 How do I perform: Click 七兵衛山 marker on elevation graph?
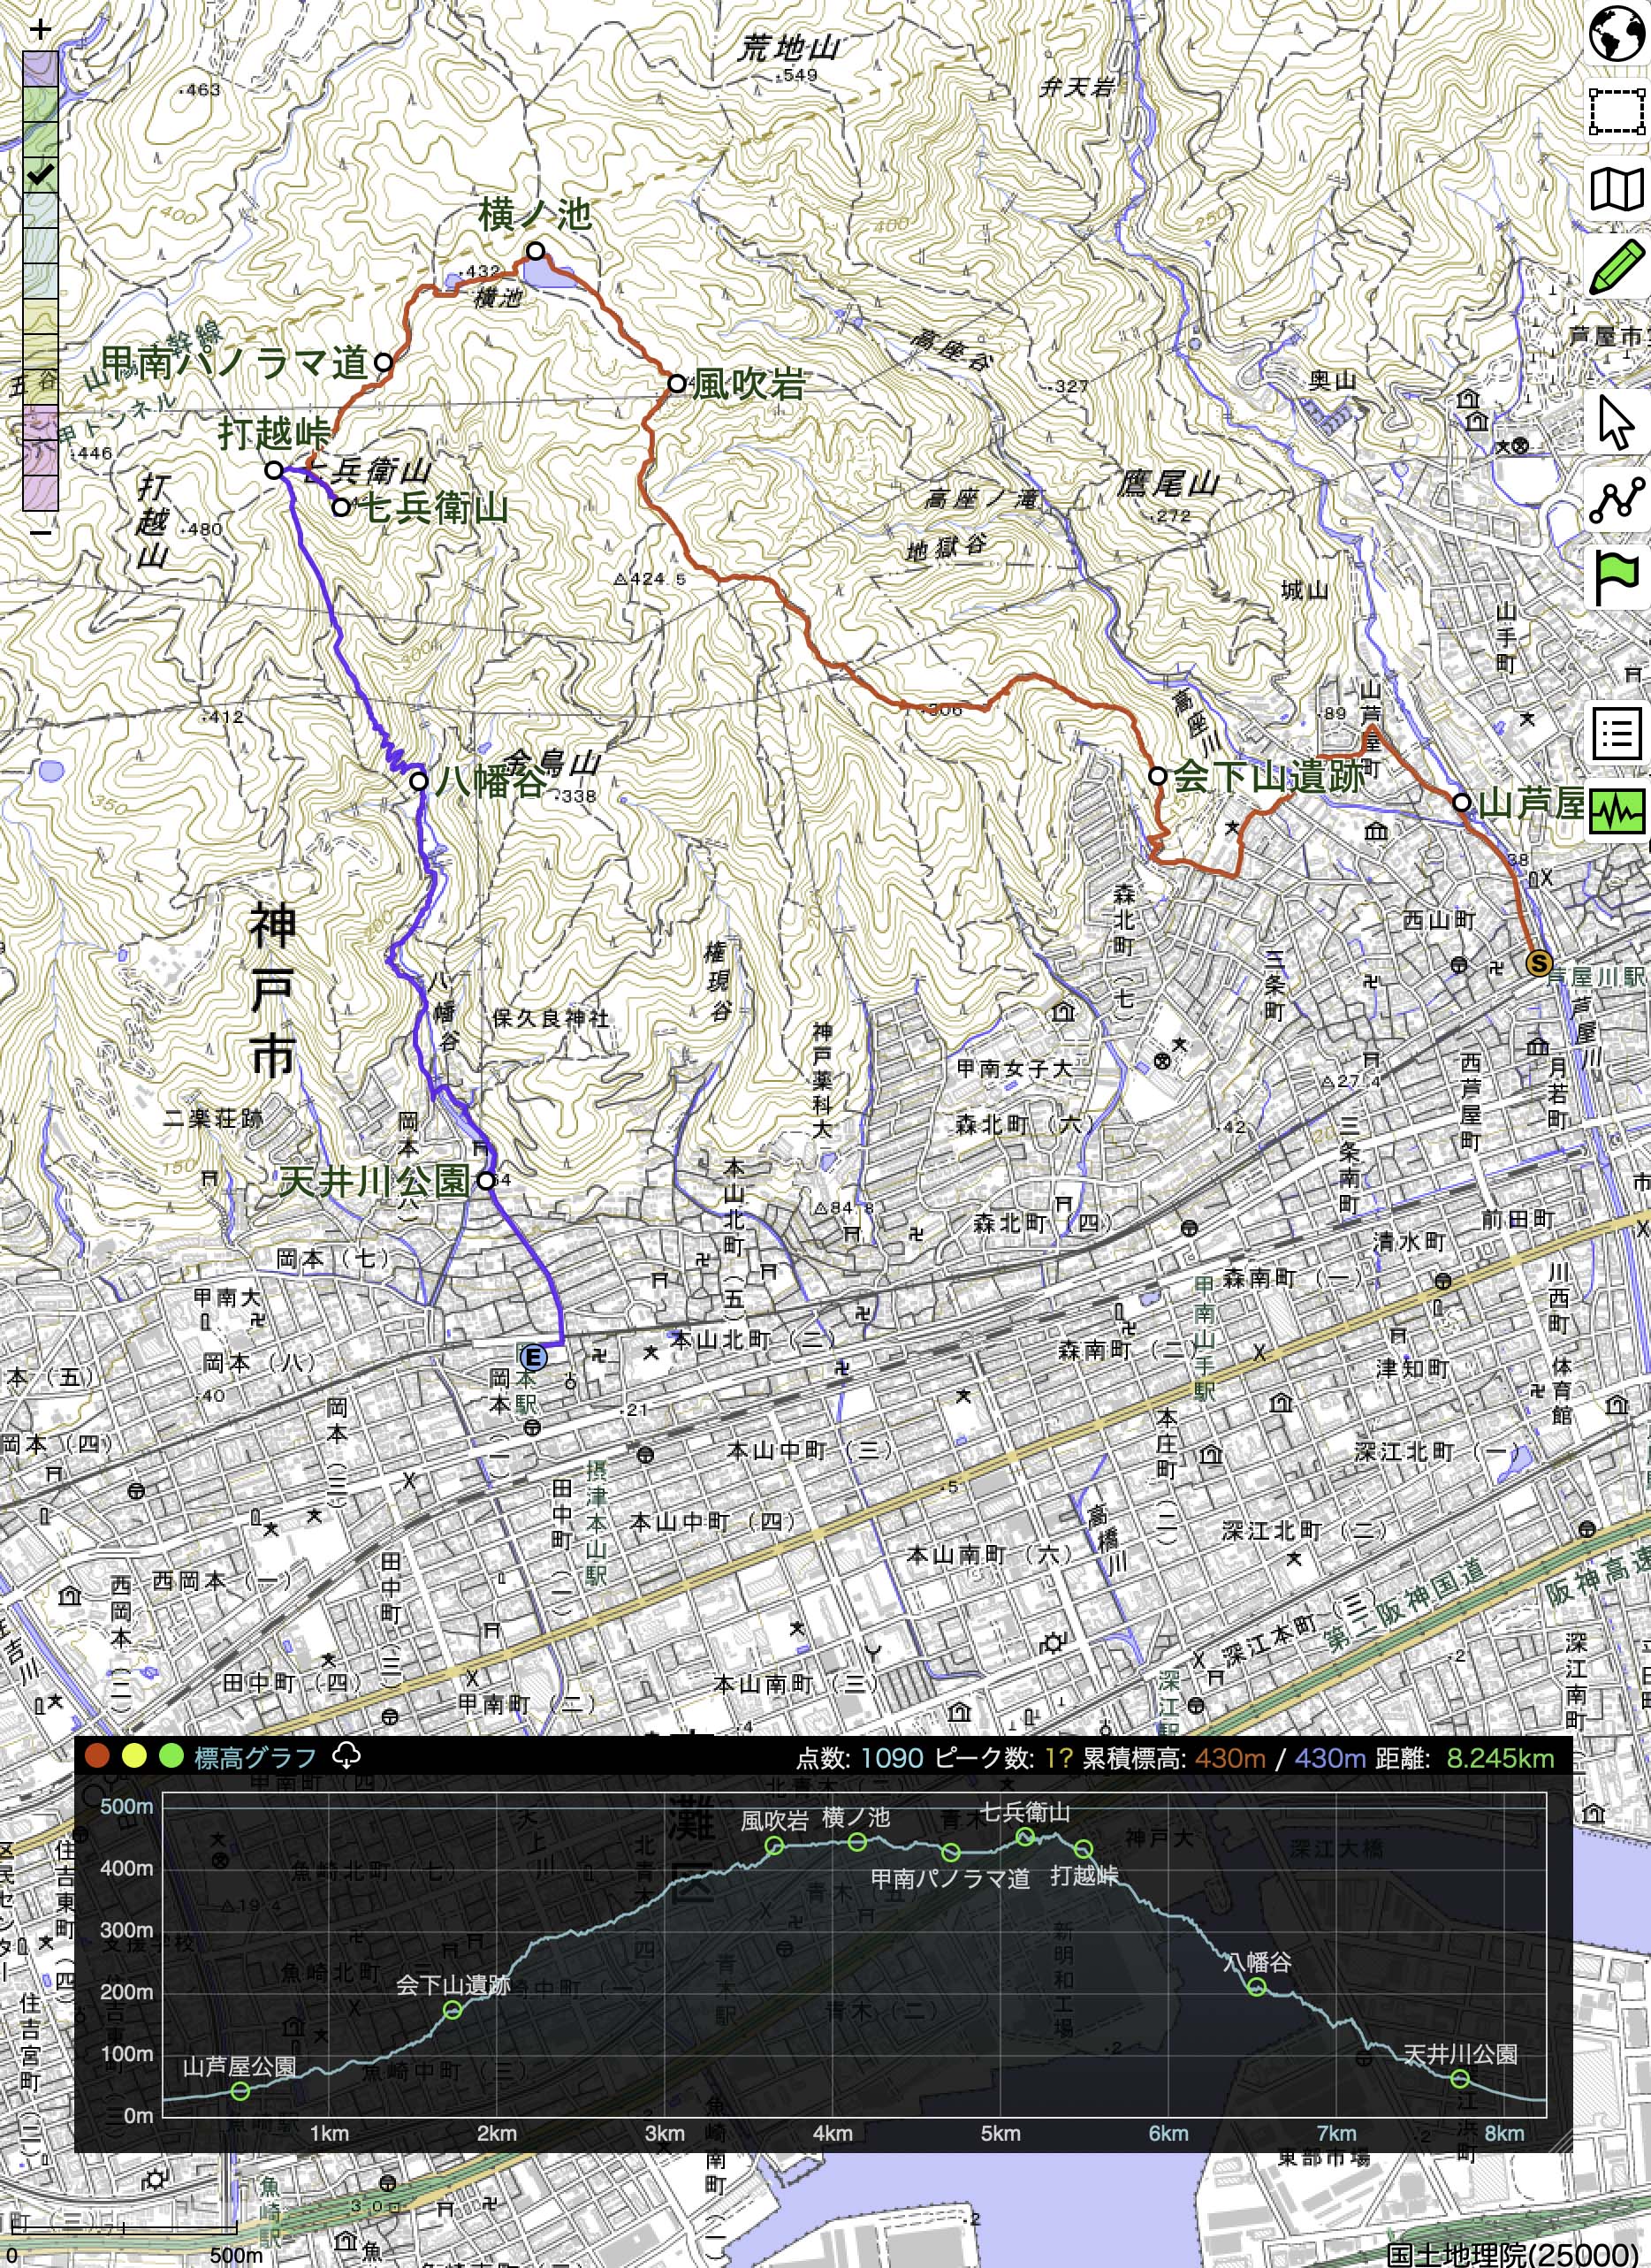1025,1836
